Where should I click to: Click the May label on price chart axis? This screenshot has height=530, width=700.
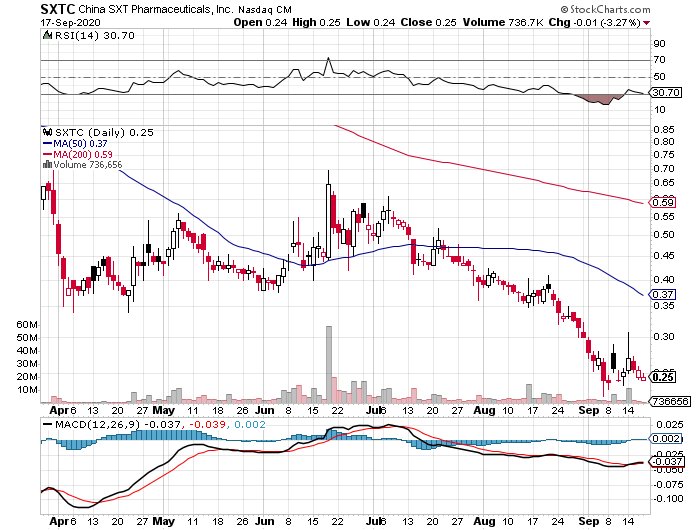click(x=163, y=410)
